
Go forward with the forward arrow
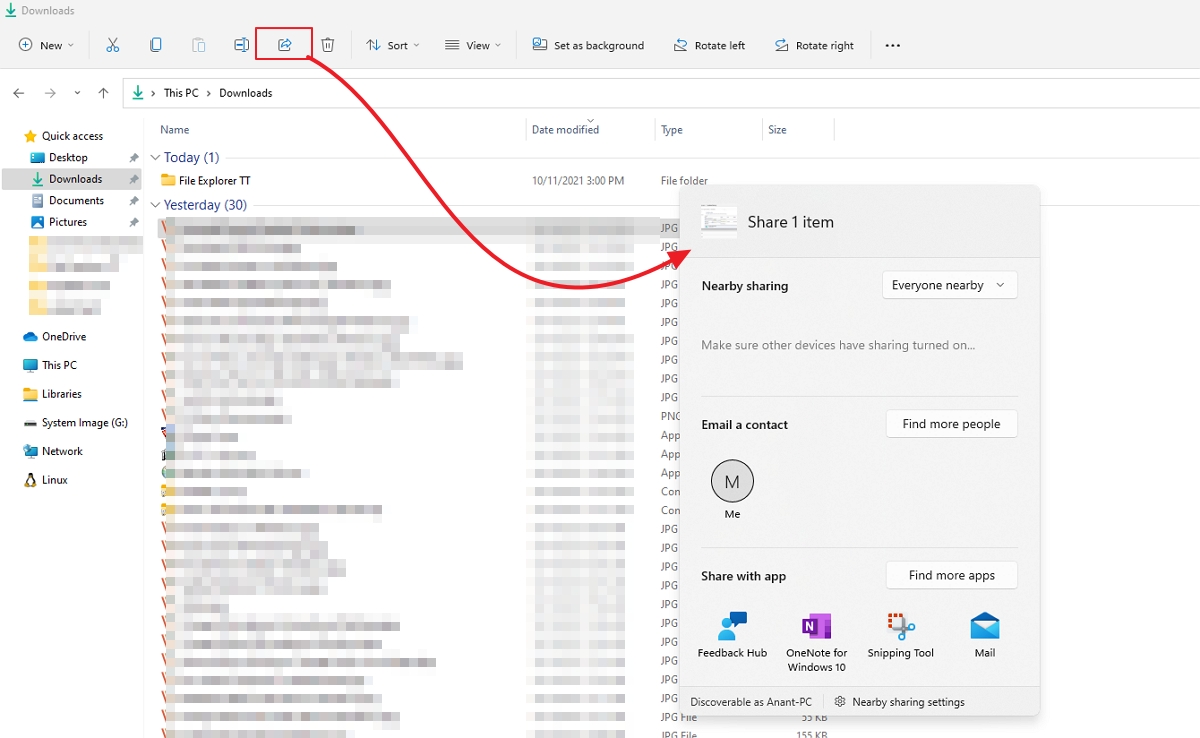pos(50,93)
